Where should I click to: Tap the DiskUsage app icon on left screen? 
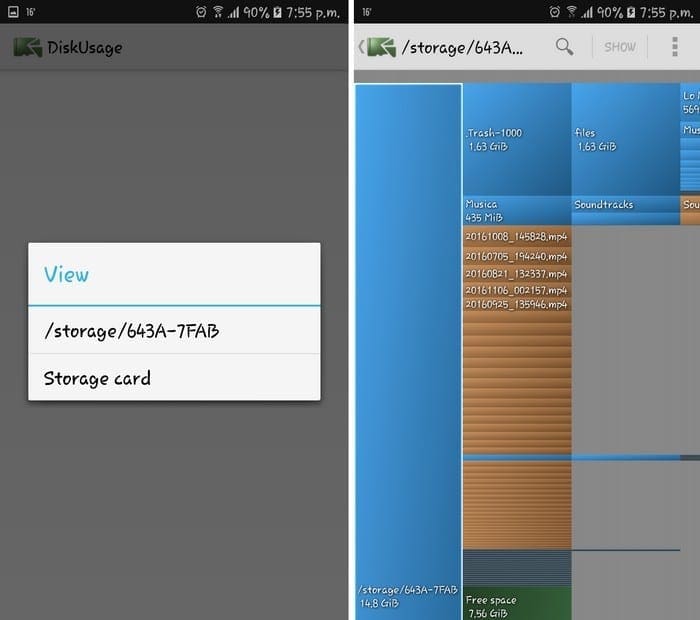(x=27, y=47)
